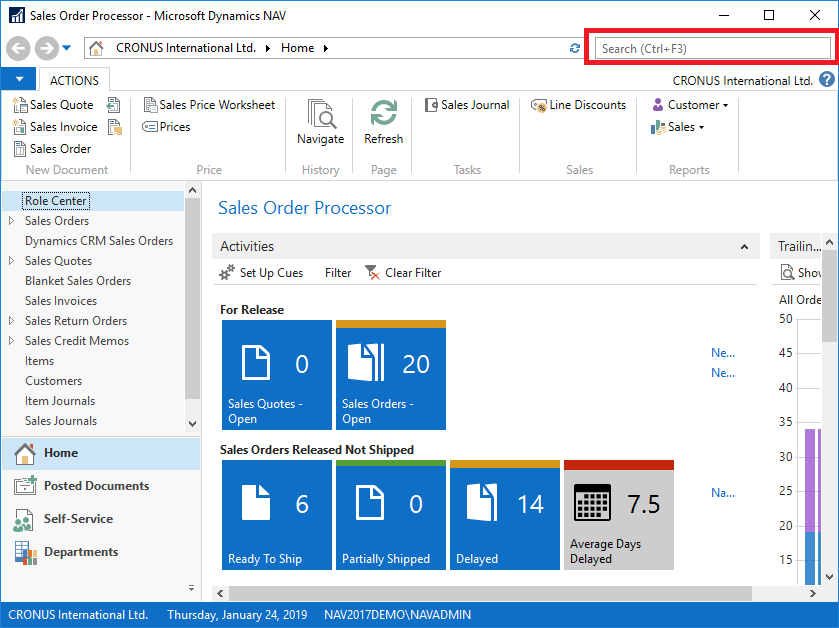Image resolution: width=839 pixels, height=628 pixels.
Task: Click the first Ne... link in For Release
Action: (x=723, y=353)
